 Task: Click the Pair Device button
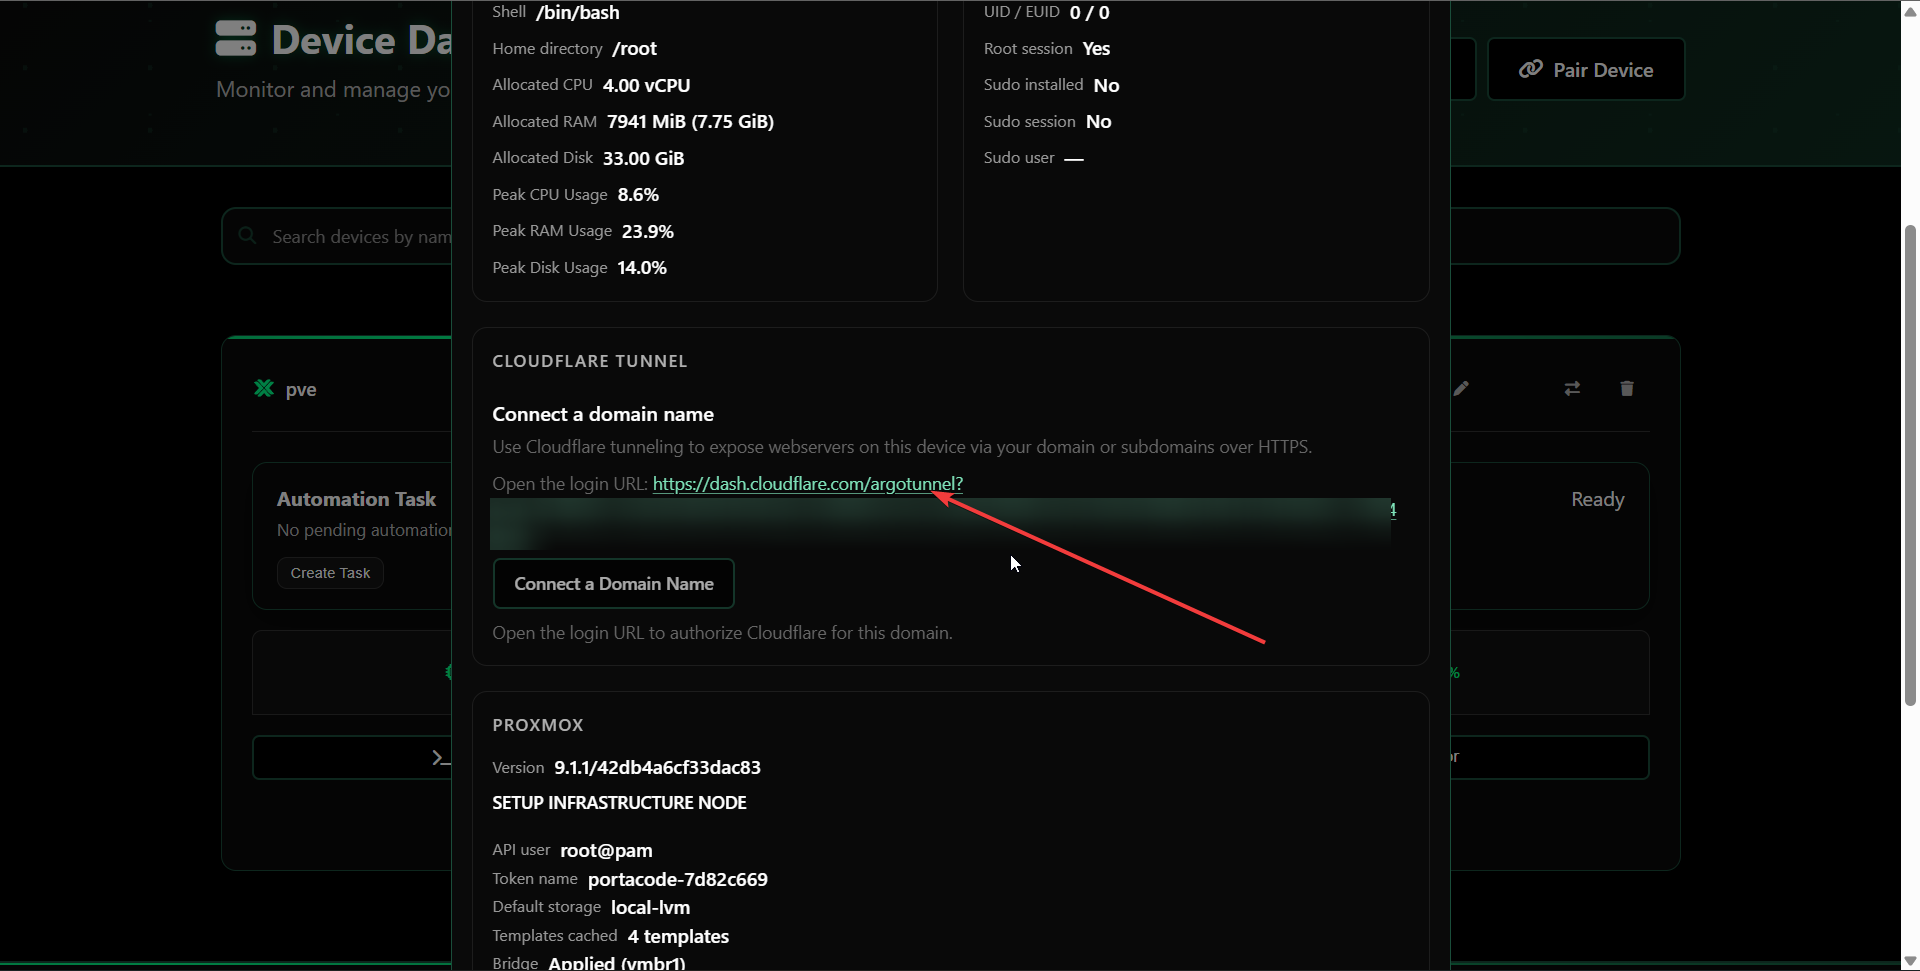pos(1586,69)
